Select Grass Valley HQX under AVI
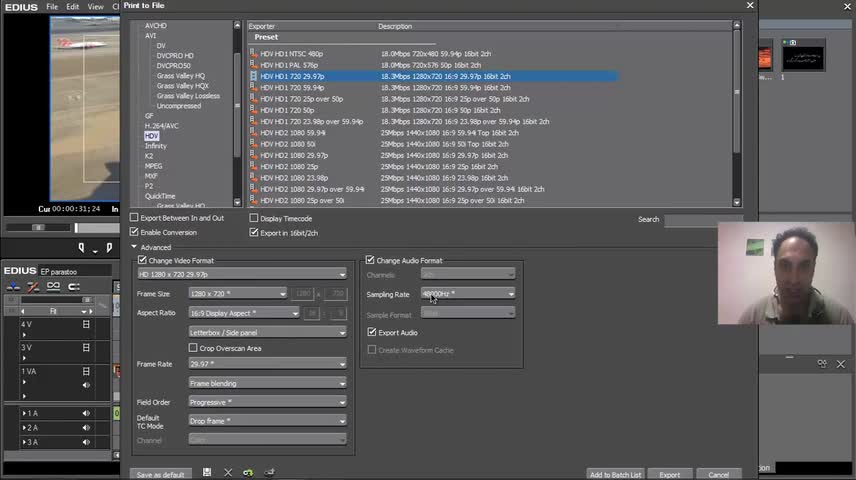This screenshot has height=480, width=856. [182, 86]
